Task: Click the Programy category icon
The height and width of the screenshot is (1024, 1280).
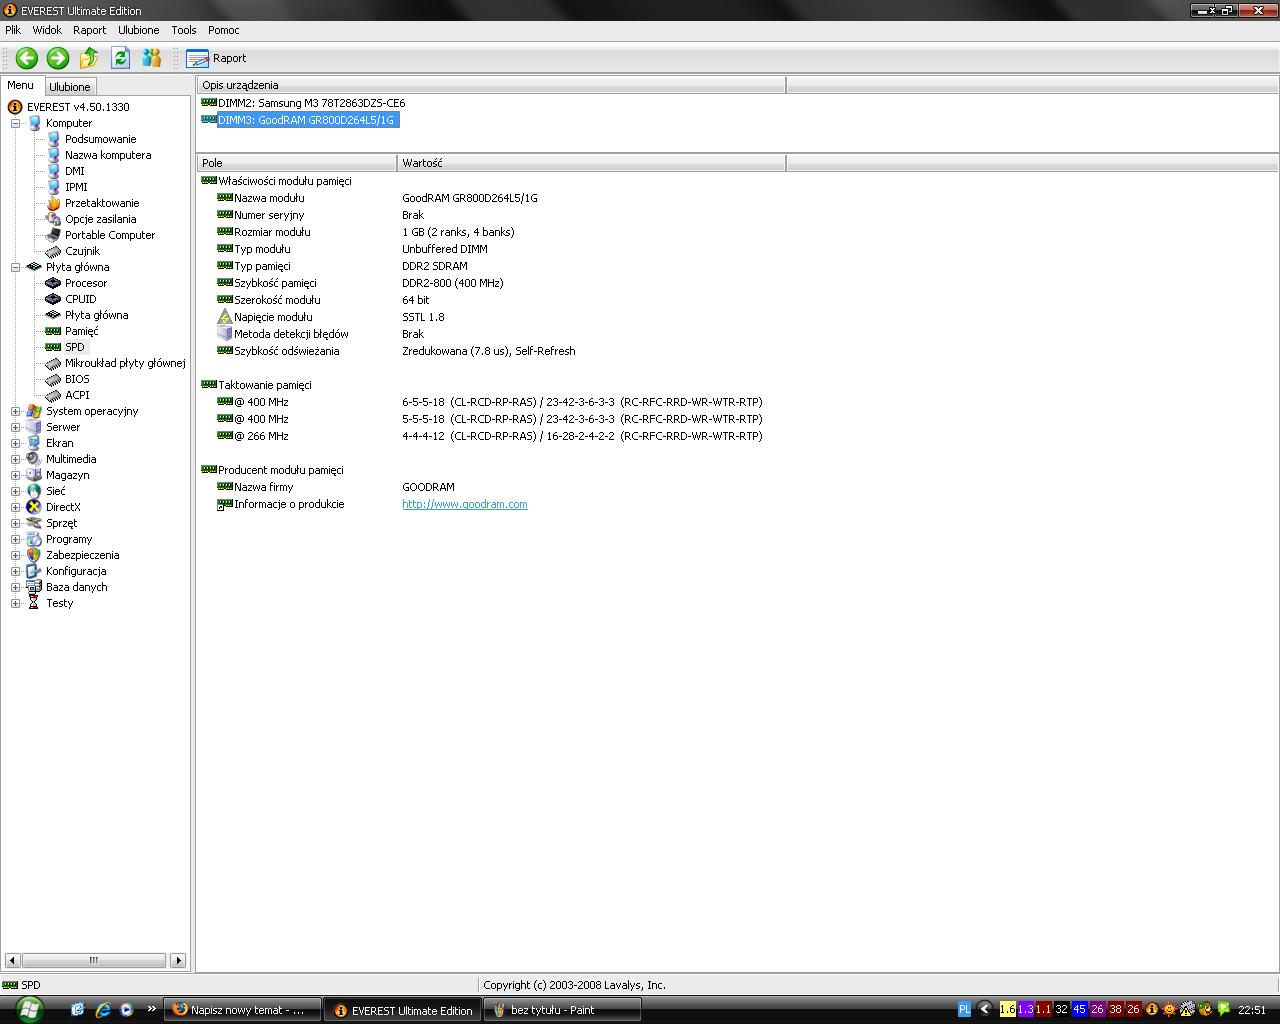Action: [34, 539]
